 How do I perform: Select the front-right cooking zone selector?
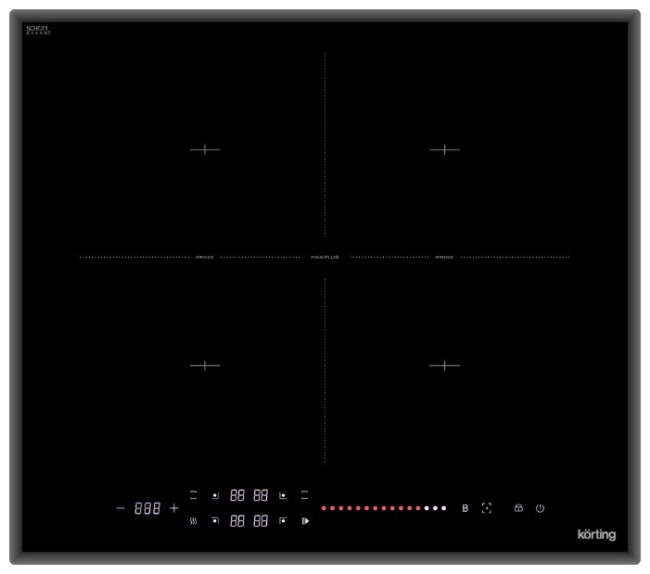pos(283,521)
